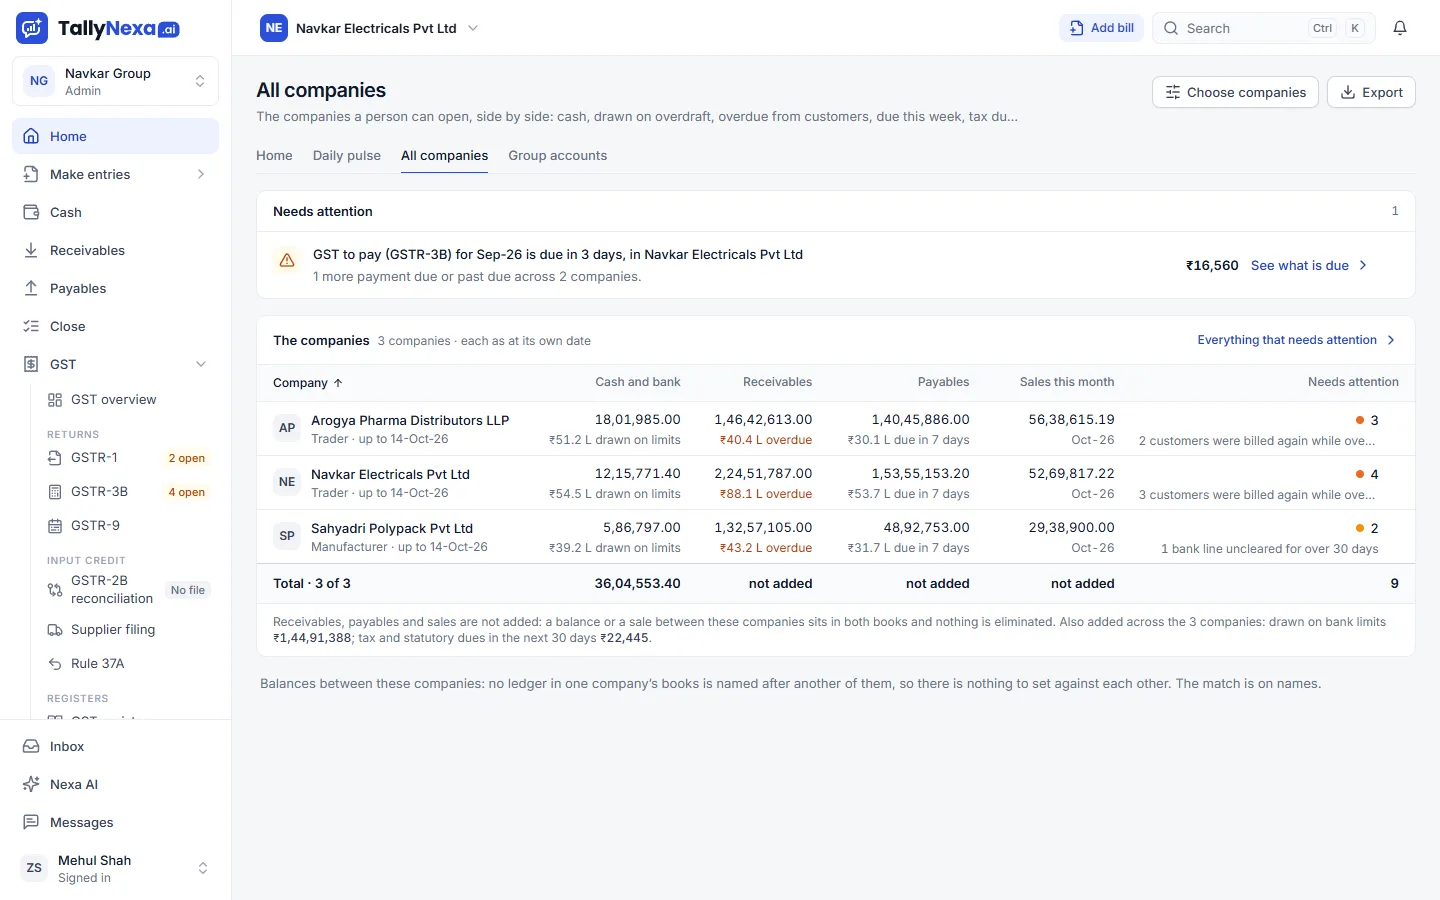Expand the Navkar Group organization switcher
Screen dimensions: 1440x900
[115, 81]
